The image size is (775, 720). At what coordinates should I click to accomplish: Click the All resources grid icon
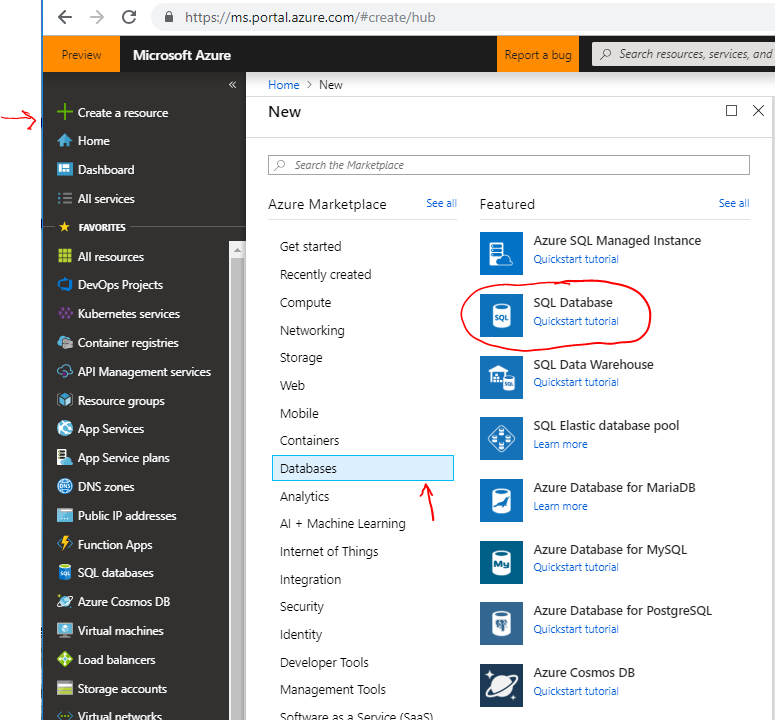pyautogui.click(x=65, y=256)
